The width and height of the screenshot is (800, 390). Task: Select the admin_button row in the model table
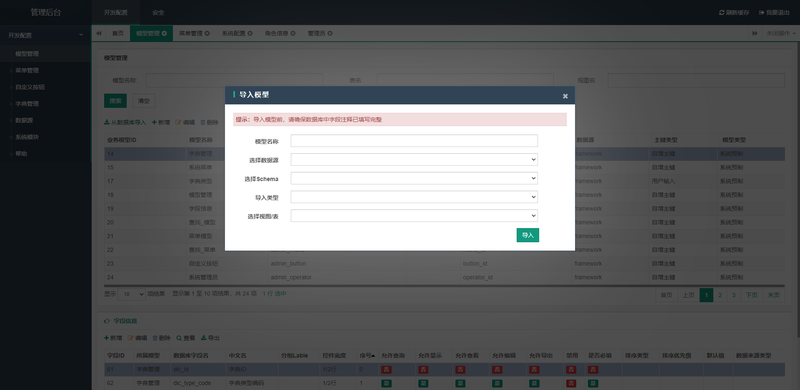444,263
